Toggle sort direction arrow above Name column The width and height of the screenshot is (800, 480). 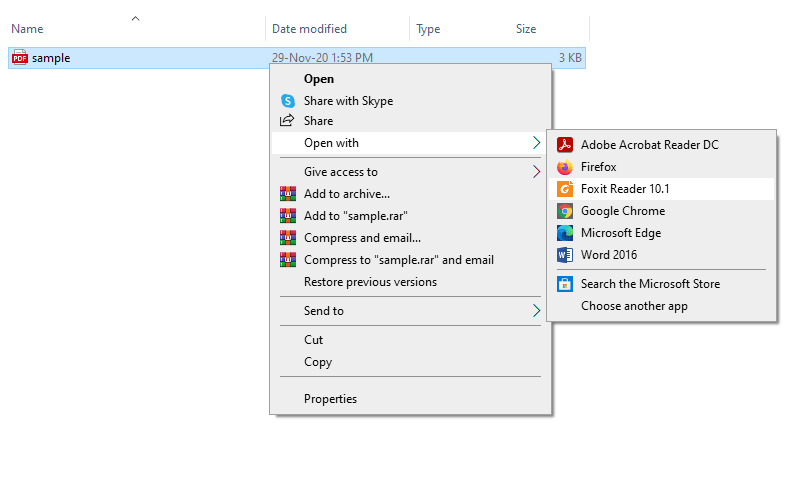pos(135,19)
